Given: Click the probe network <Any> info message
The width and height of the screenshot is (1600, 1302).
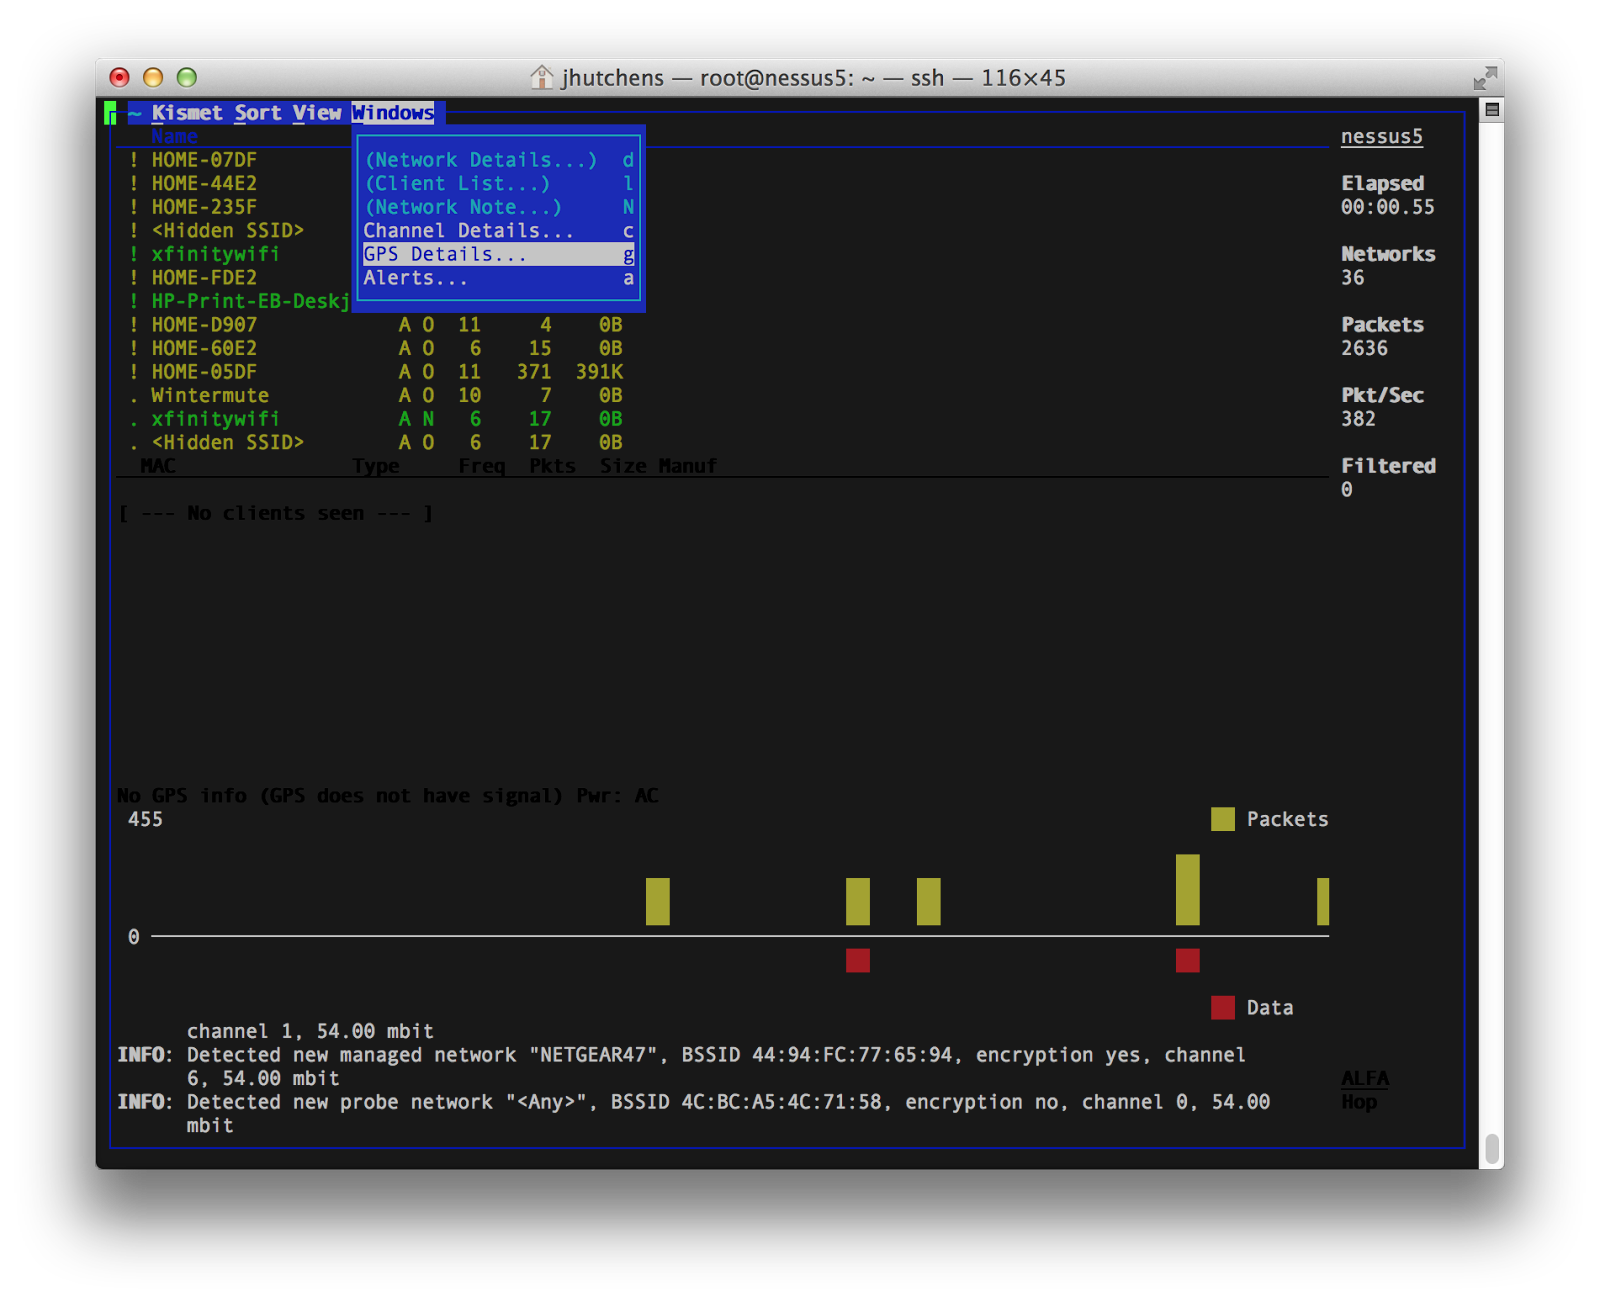Looking at the screenshot, I should pyautogui.click(x=694, y=1113).
